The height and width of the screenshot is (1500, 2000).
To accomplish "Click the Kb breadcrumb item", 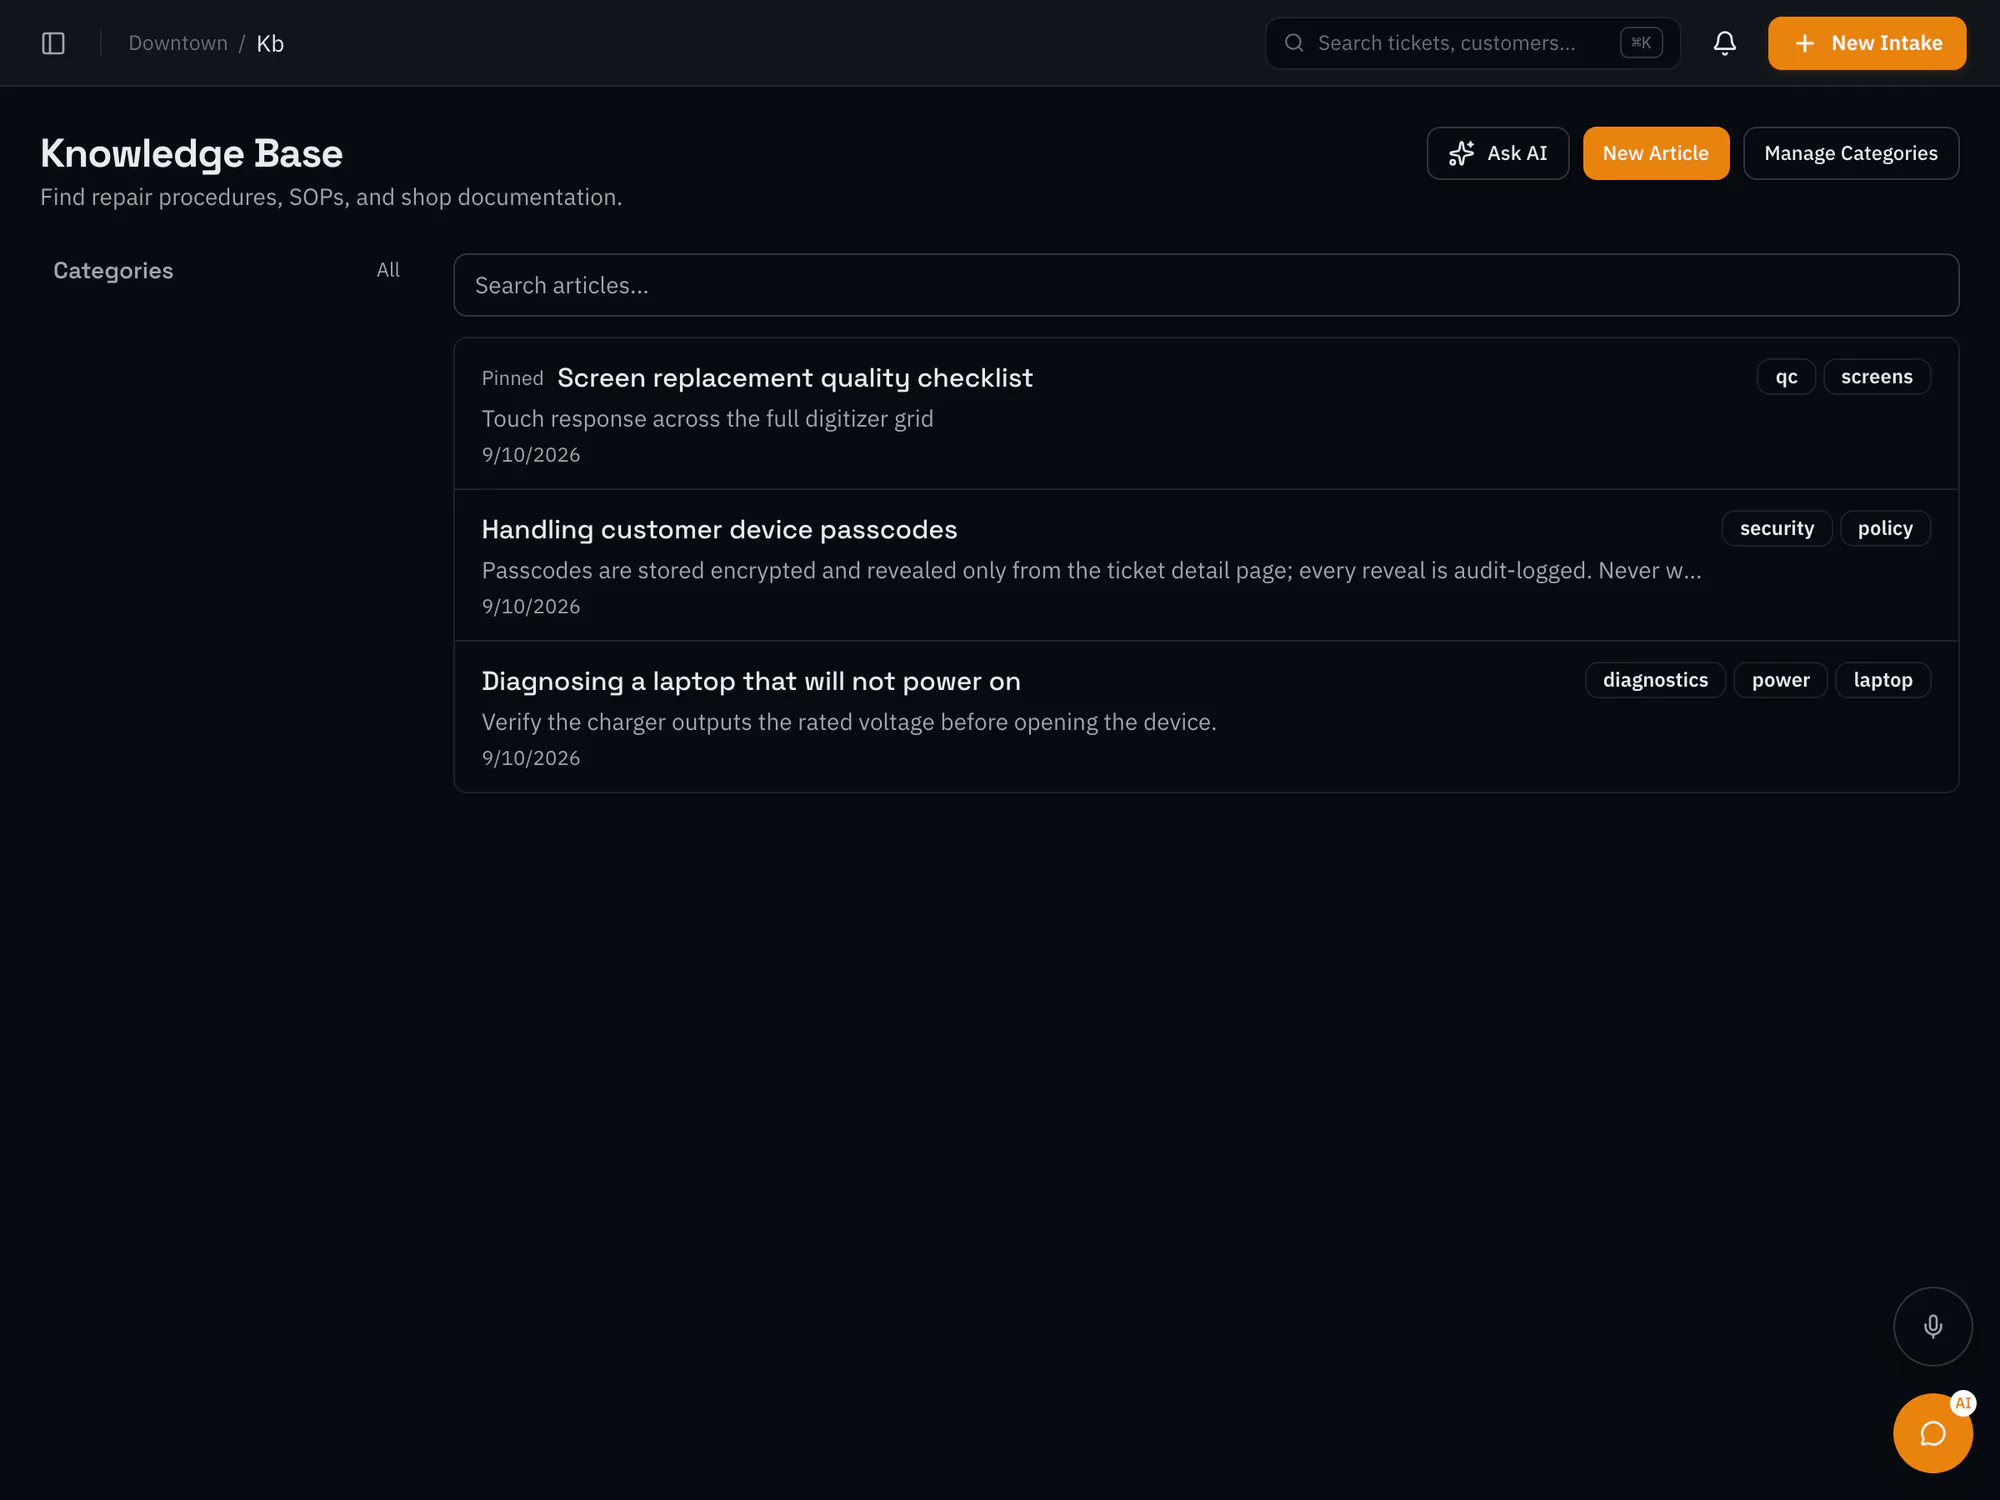I will (270, 43).
